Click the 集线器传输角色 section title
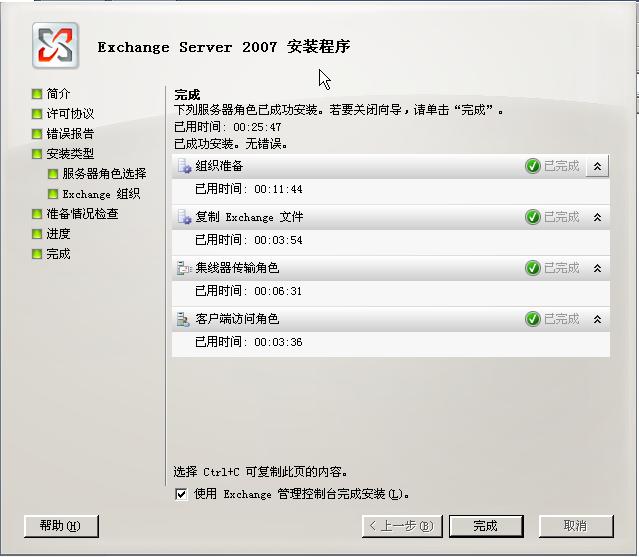The image size is (639, 557). [x=237, y=268]
